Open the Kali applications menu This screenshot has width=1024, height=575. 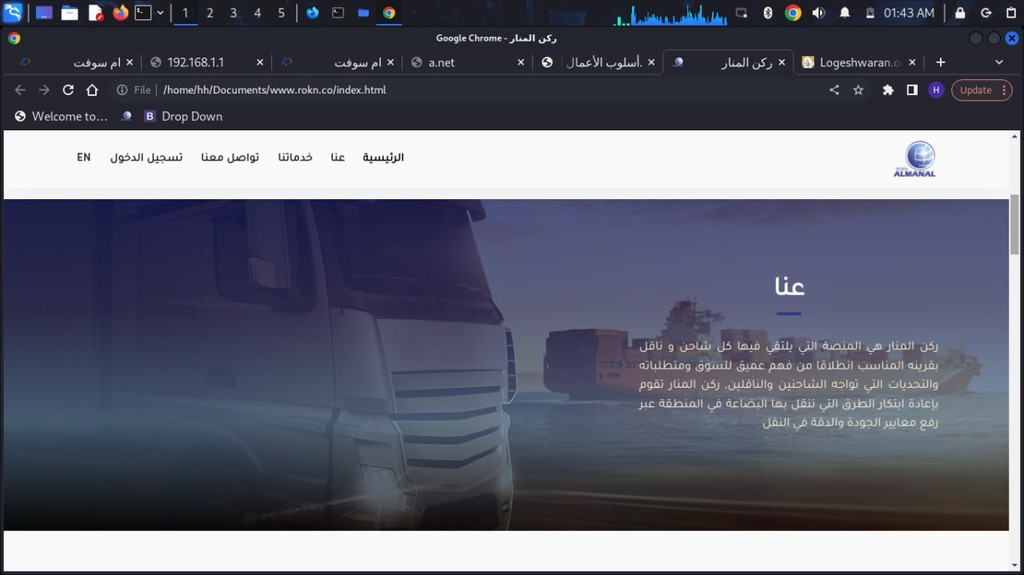click(13, 12)
